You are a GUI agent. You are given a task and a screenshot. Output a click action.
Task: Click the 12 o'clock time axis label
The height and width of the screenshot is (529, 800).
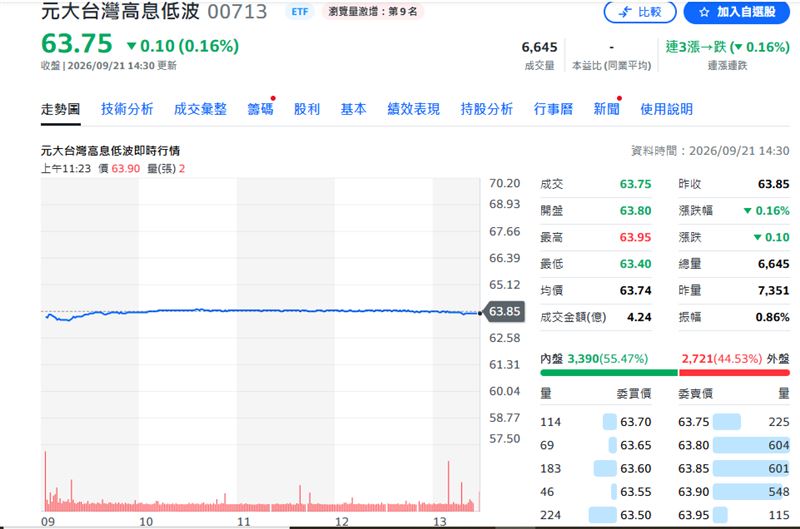click(x=342, y=521)
